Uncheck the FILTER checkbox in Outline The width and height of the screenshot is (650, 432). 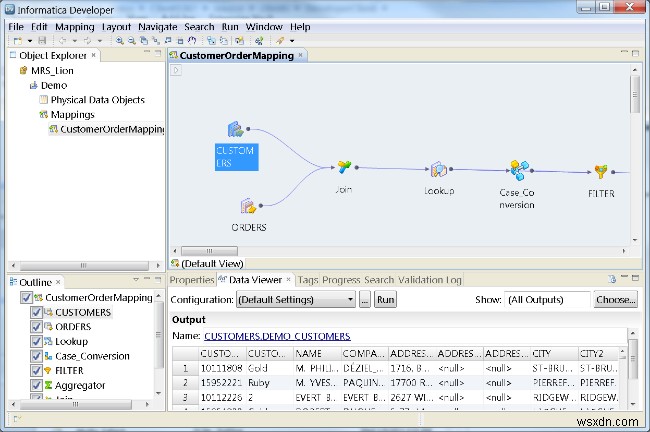[x=37, y=370]
